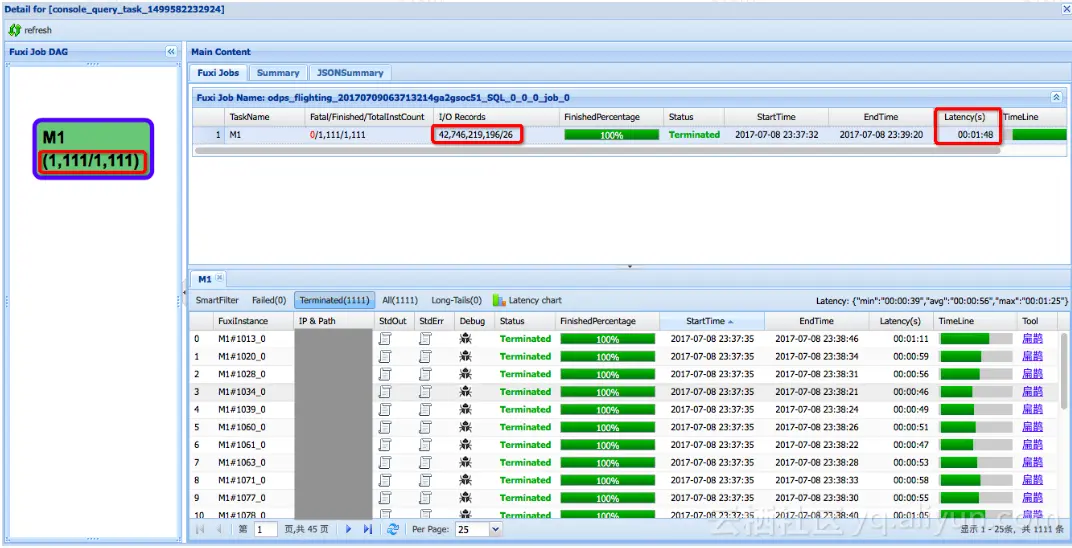The height and width of the screenshot is (548, 1072).
Task: Select the M1 task row in Fuxi Jobs
Action: point(629,135)
